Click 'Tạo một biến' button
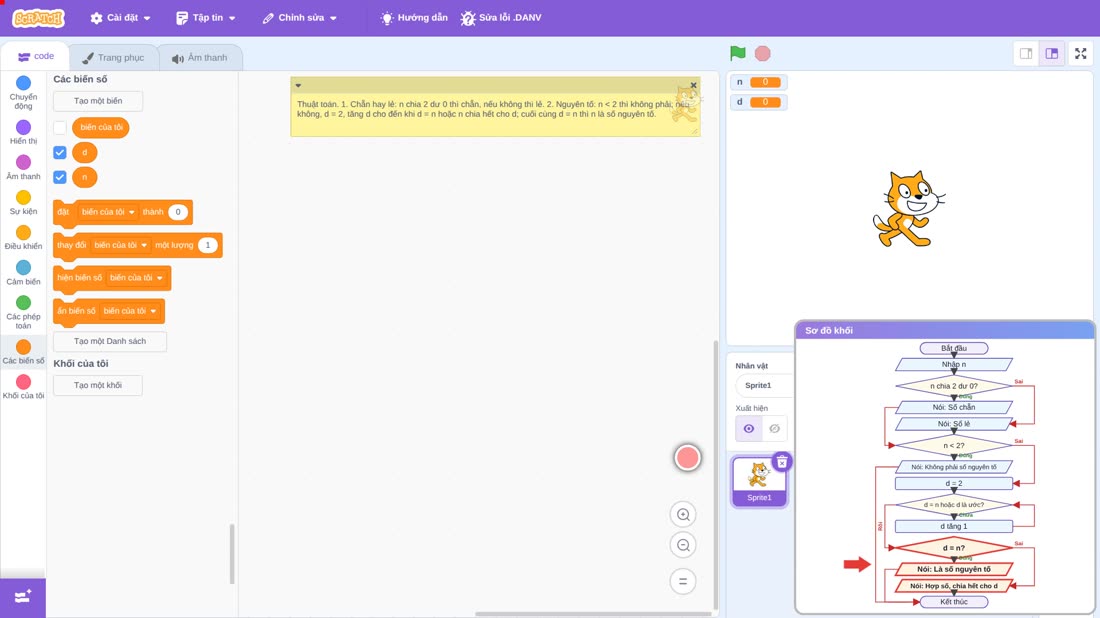 pyautogui.click(x=98, y=101)
